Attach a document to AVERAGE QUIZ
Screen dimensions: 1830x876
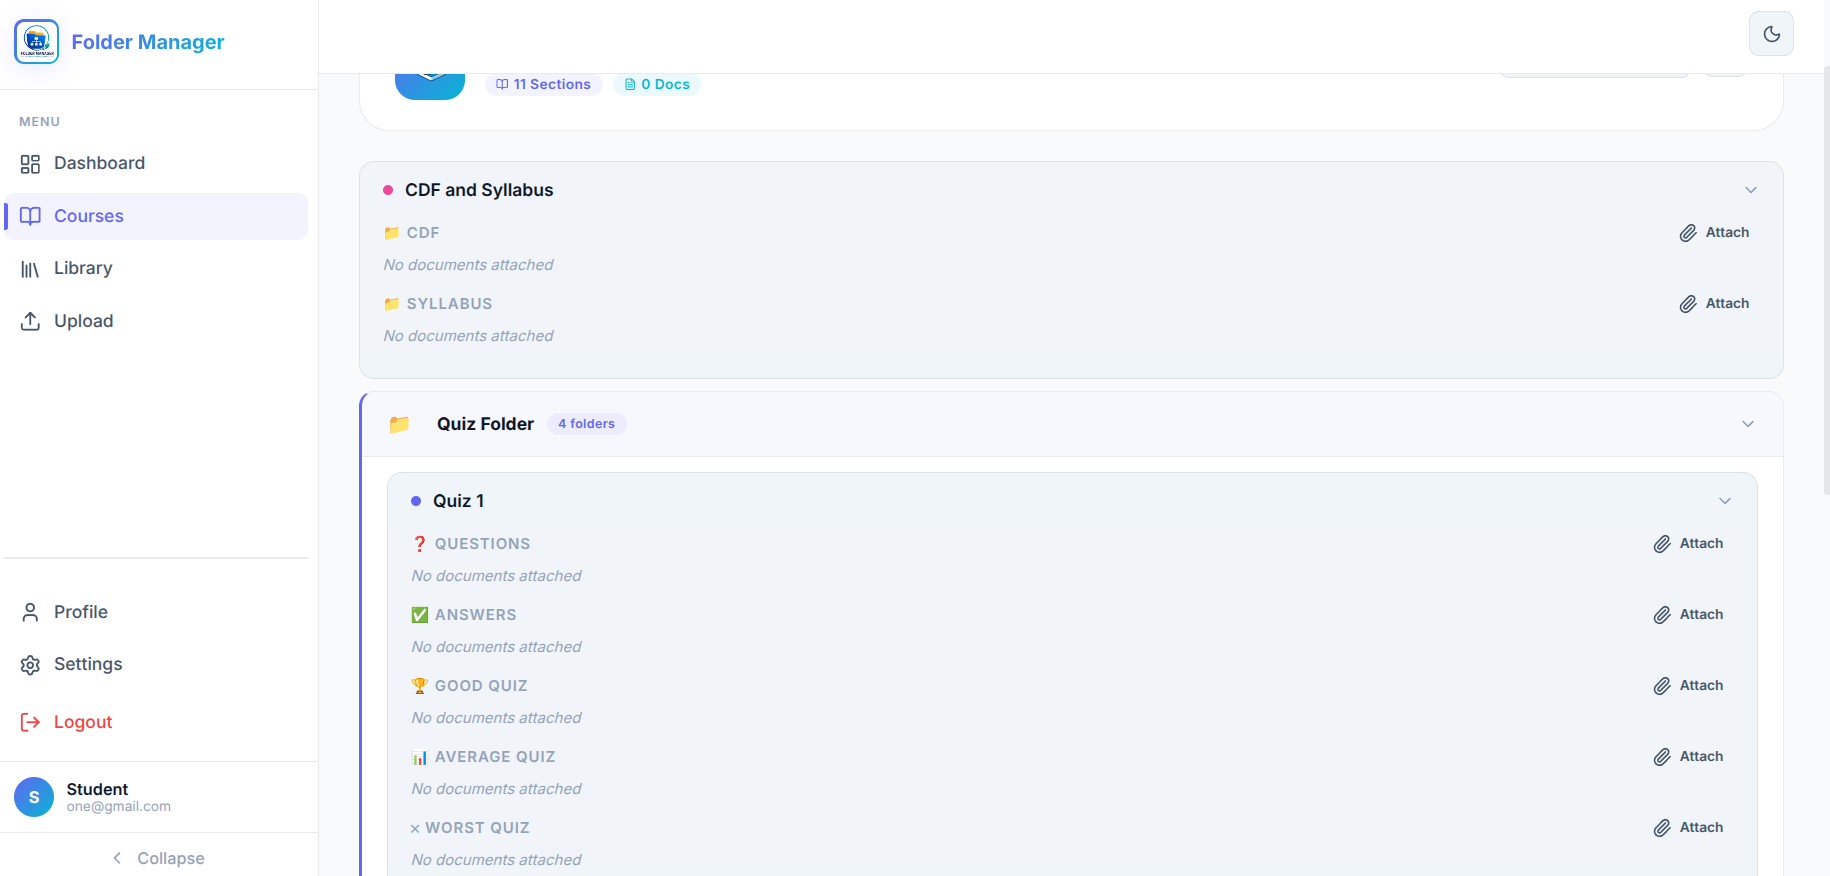(1689, 757)
